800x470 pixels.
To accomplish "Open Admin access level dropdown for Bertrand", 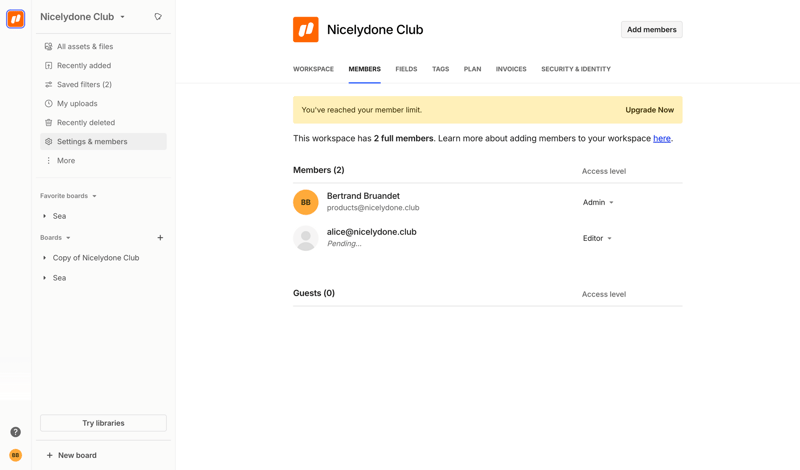I will pyautogui.click(x=598, y=203).
